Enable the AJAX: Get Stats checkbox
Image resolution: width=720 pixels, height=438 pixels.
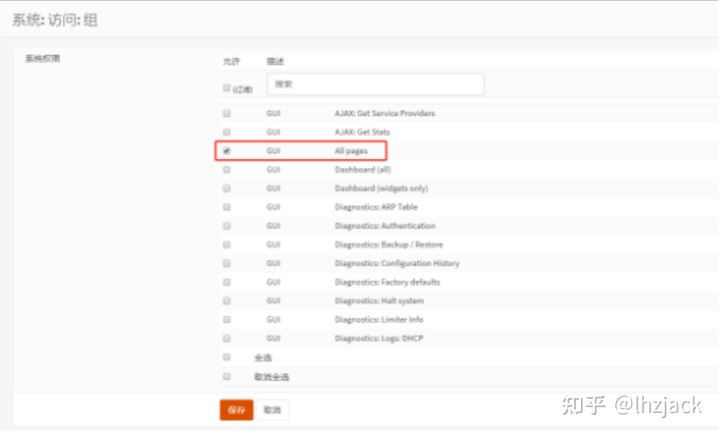[x=226, y=132]
